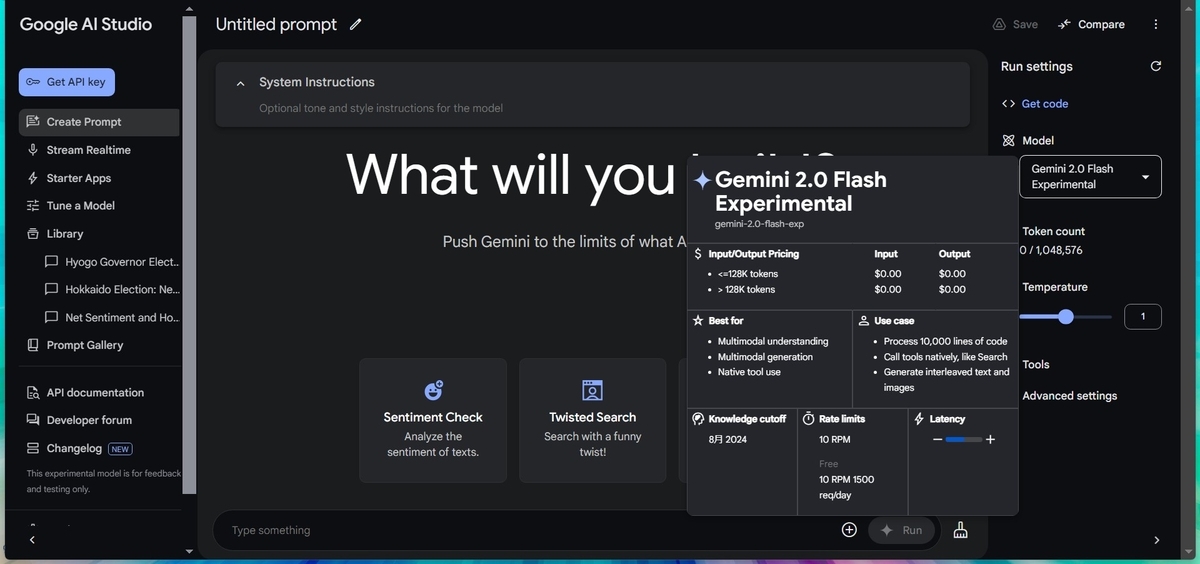This screenshot has height=564, width=1200.
Task: Click the Latency indicator bar in tooltip
Action: [964, 439]
